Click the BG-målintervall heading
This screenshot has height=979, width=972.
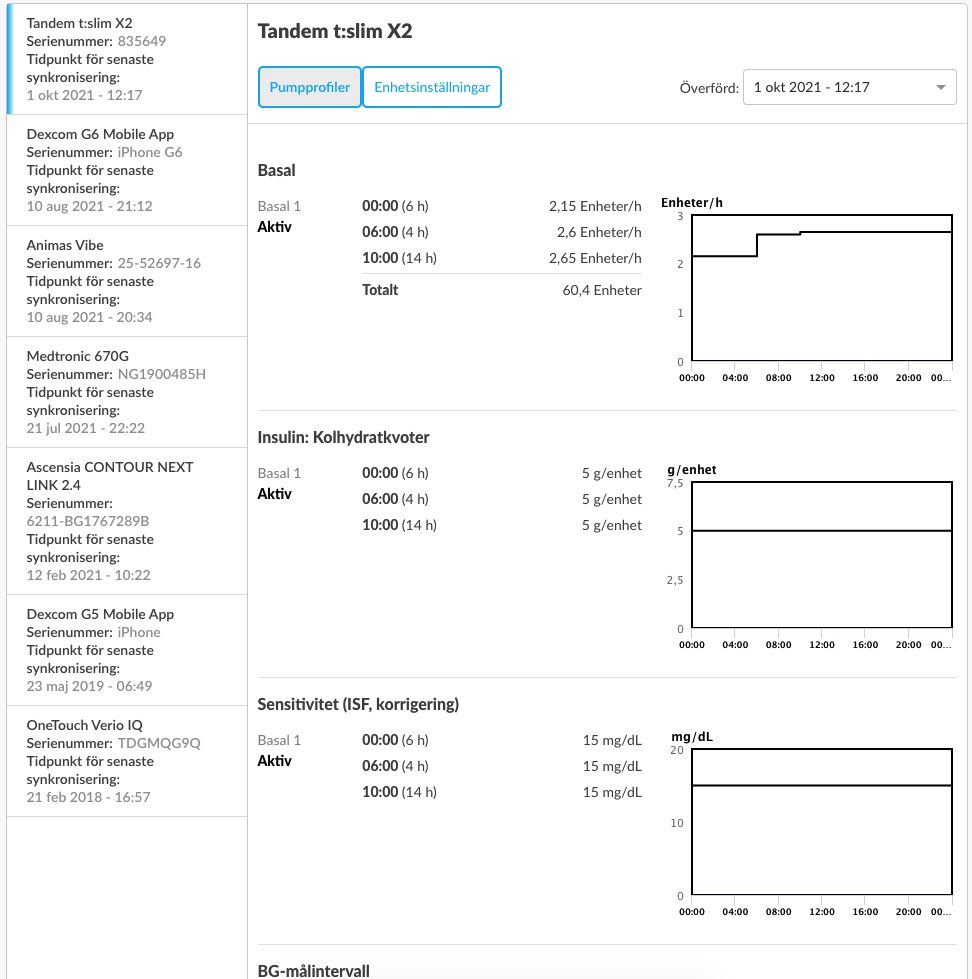(x=313, y=971)
